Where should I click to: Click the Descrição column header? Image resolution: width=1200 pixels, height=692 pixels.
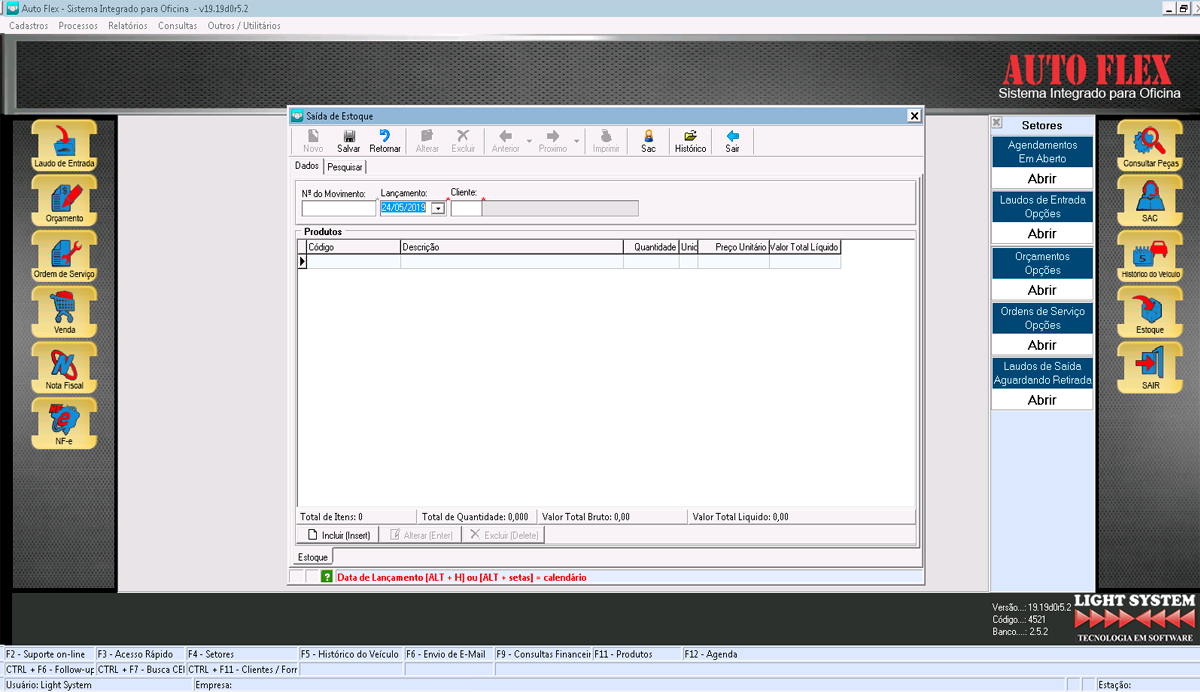511,246
